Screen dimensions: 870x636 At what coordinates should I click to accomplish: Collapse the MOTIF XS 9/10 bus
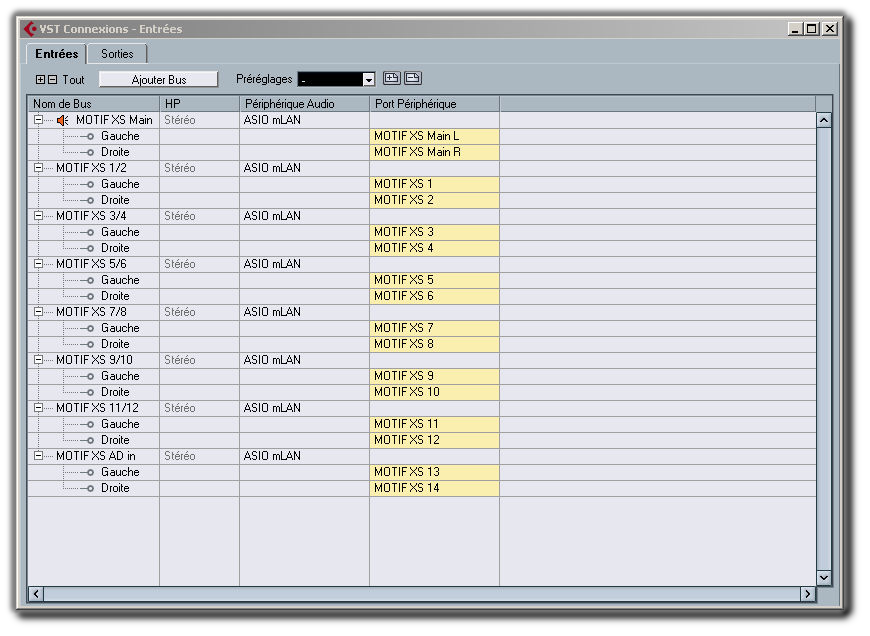pyautogui.click(x=38, y=360)
